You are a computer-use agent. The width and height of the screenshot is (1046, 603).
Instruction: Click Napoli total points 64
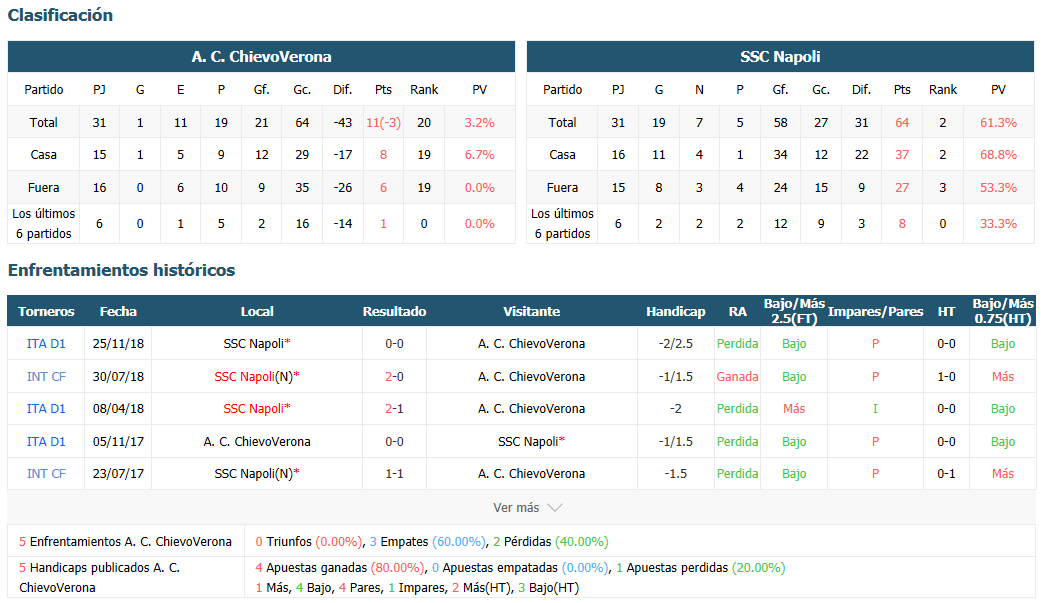[x=902, y=123]
